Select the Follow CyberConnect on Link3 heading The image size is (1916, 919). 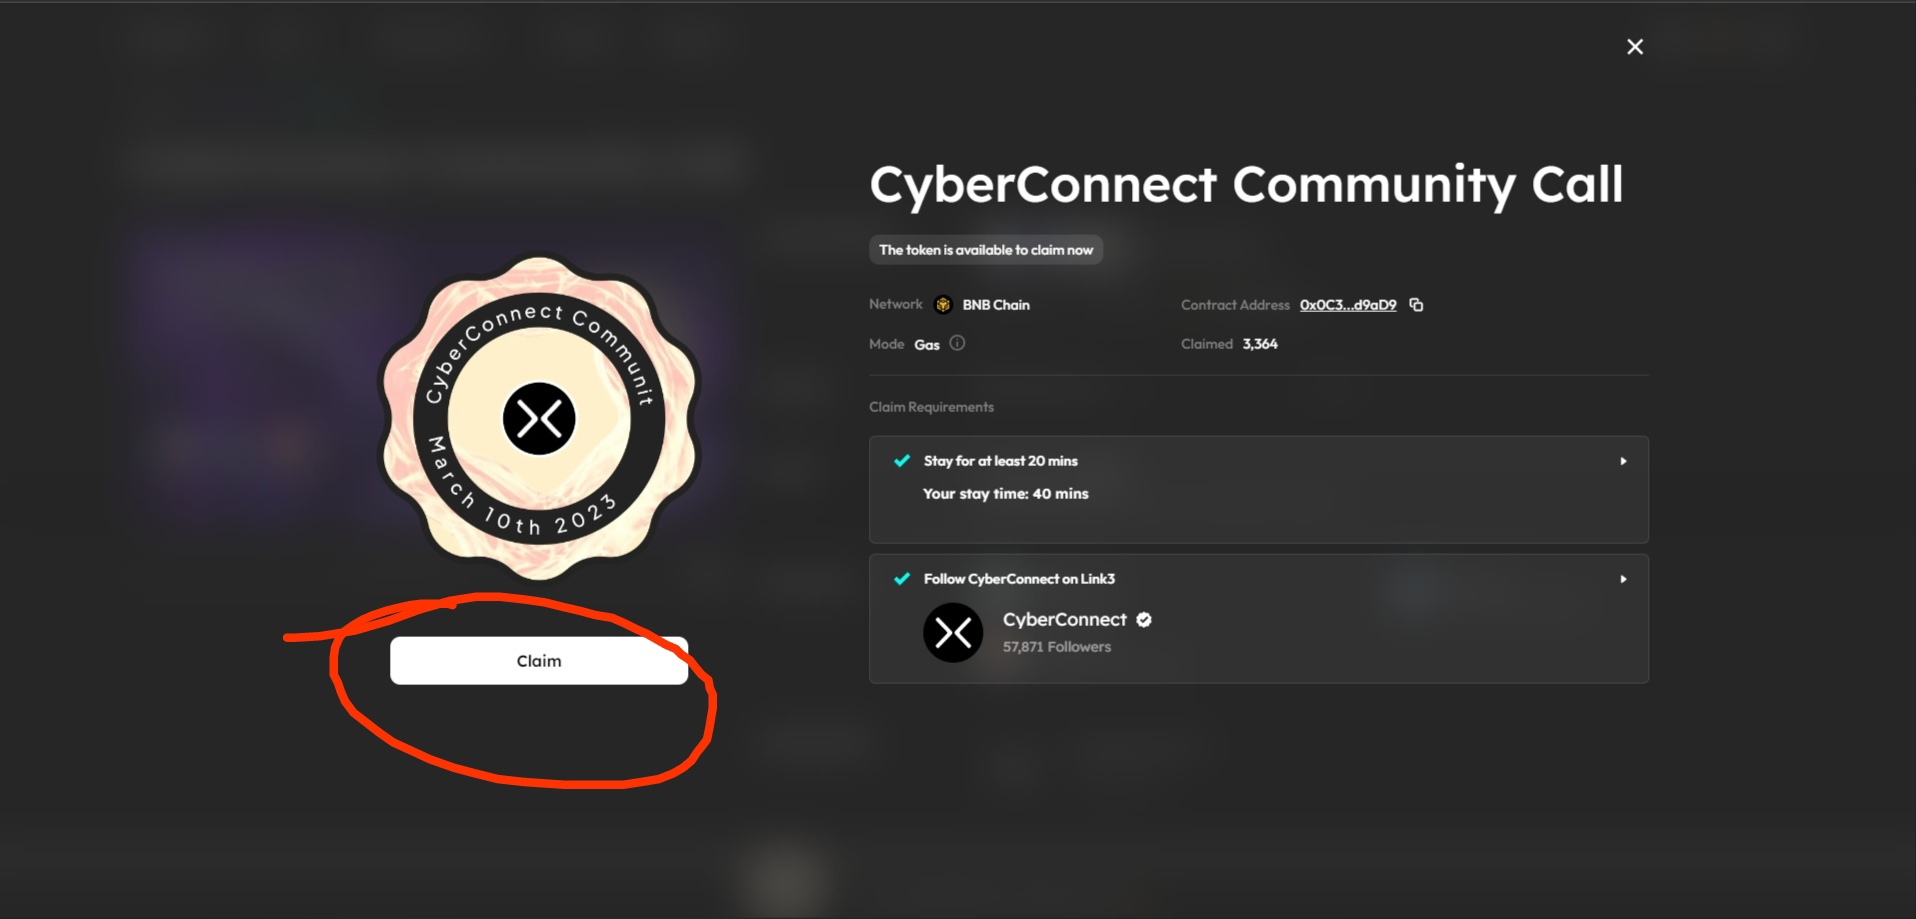(1019, 579)
